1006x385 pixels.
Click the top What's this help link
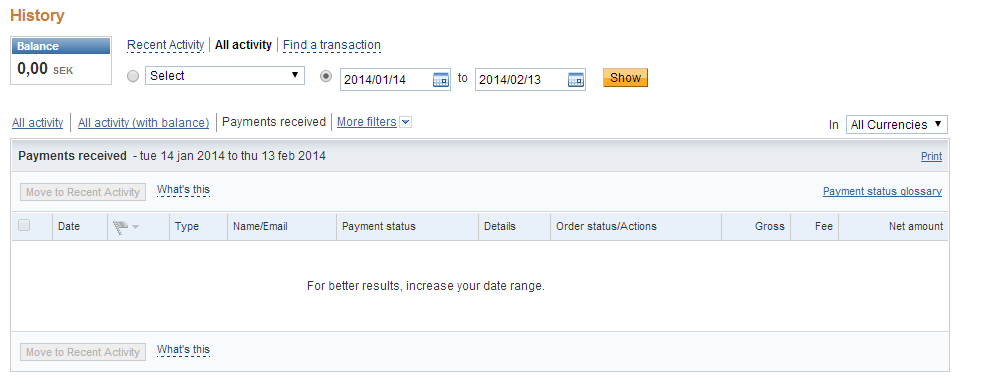click(183, 190)
